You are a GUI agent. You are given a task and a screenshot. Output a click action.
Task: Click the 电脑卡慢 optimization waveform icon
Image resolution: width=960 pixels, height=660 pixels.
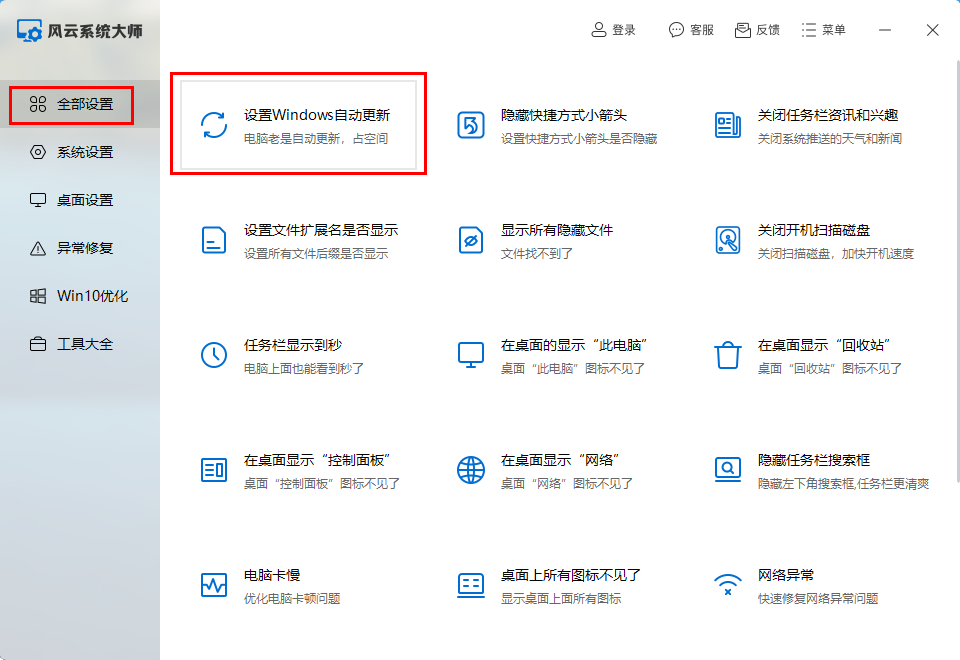click(x=214, y=586)
